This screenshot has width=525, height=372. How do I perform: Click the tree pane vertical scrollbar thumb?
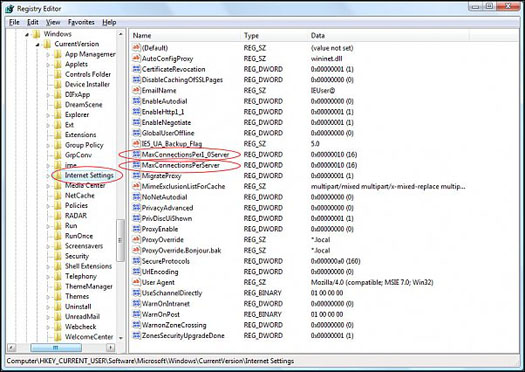(120, 240)
